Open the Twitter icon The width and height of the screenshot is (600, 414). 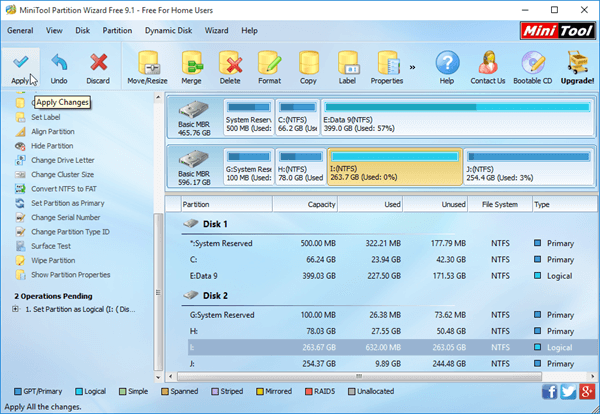coord(568,392)
